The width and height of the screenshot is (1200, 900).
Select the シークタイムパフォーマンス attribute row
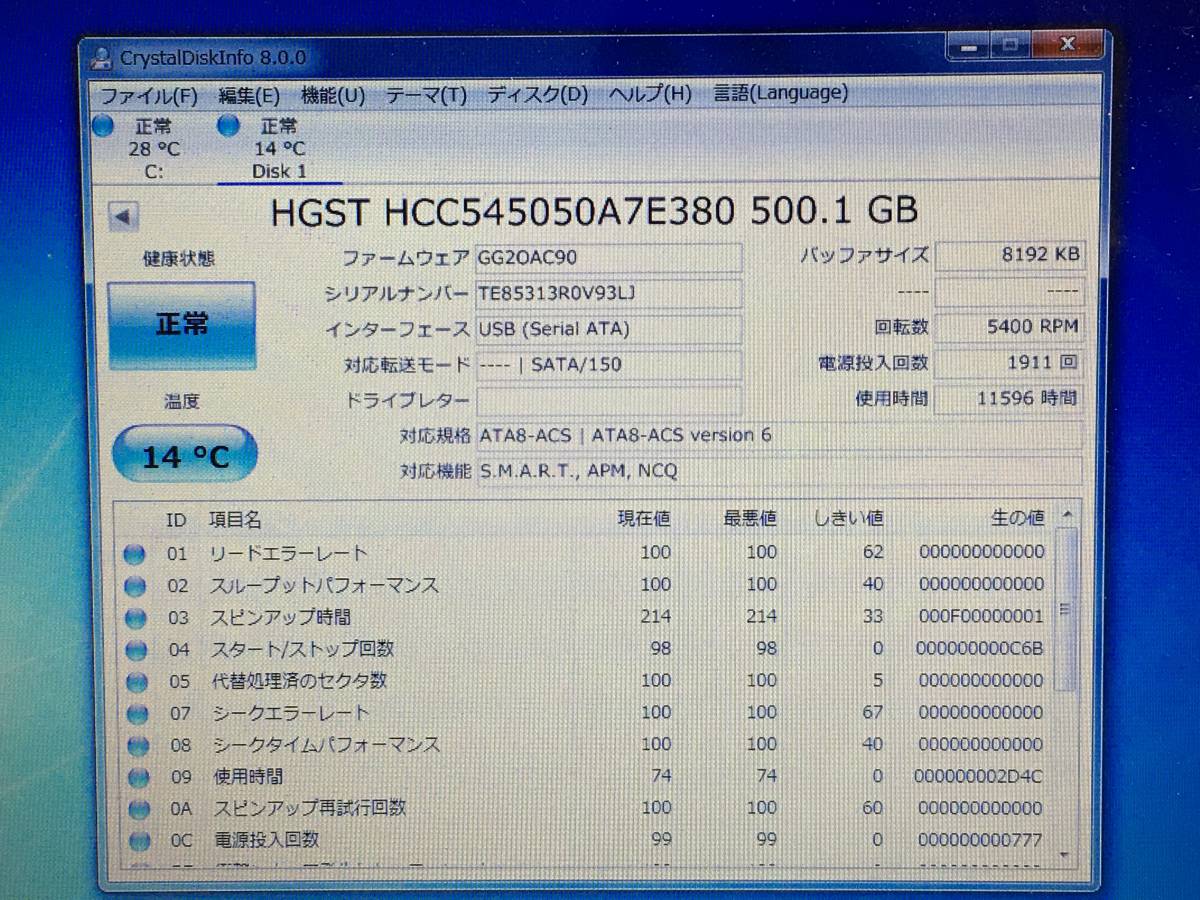585,745
